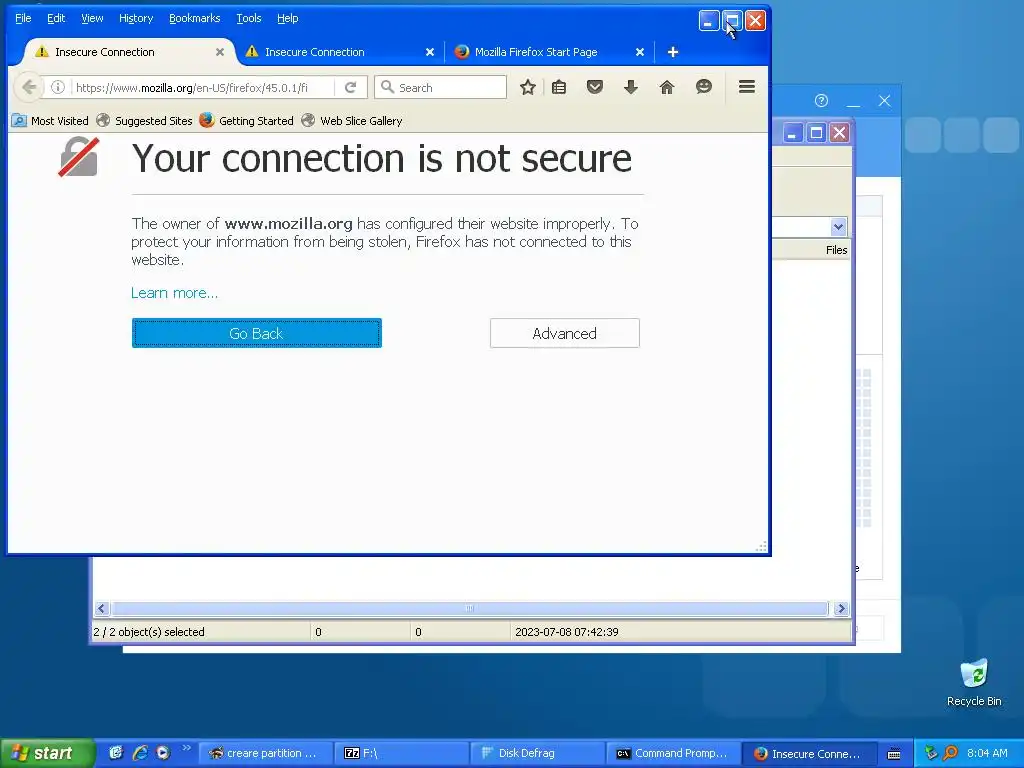Open Getting Started bookmark
The width and height of the screenshot is (1024, 768).
247,121
